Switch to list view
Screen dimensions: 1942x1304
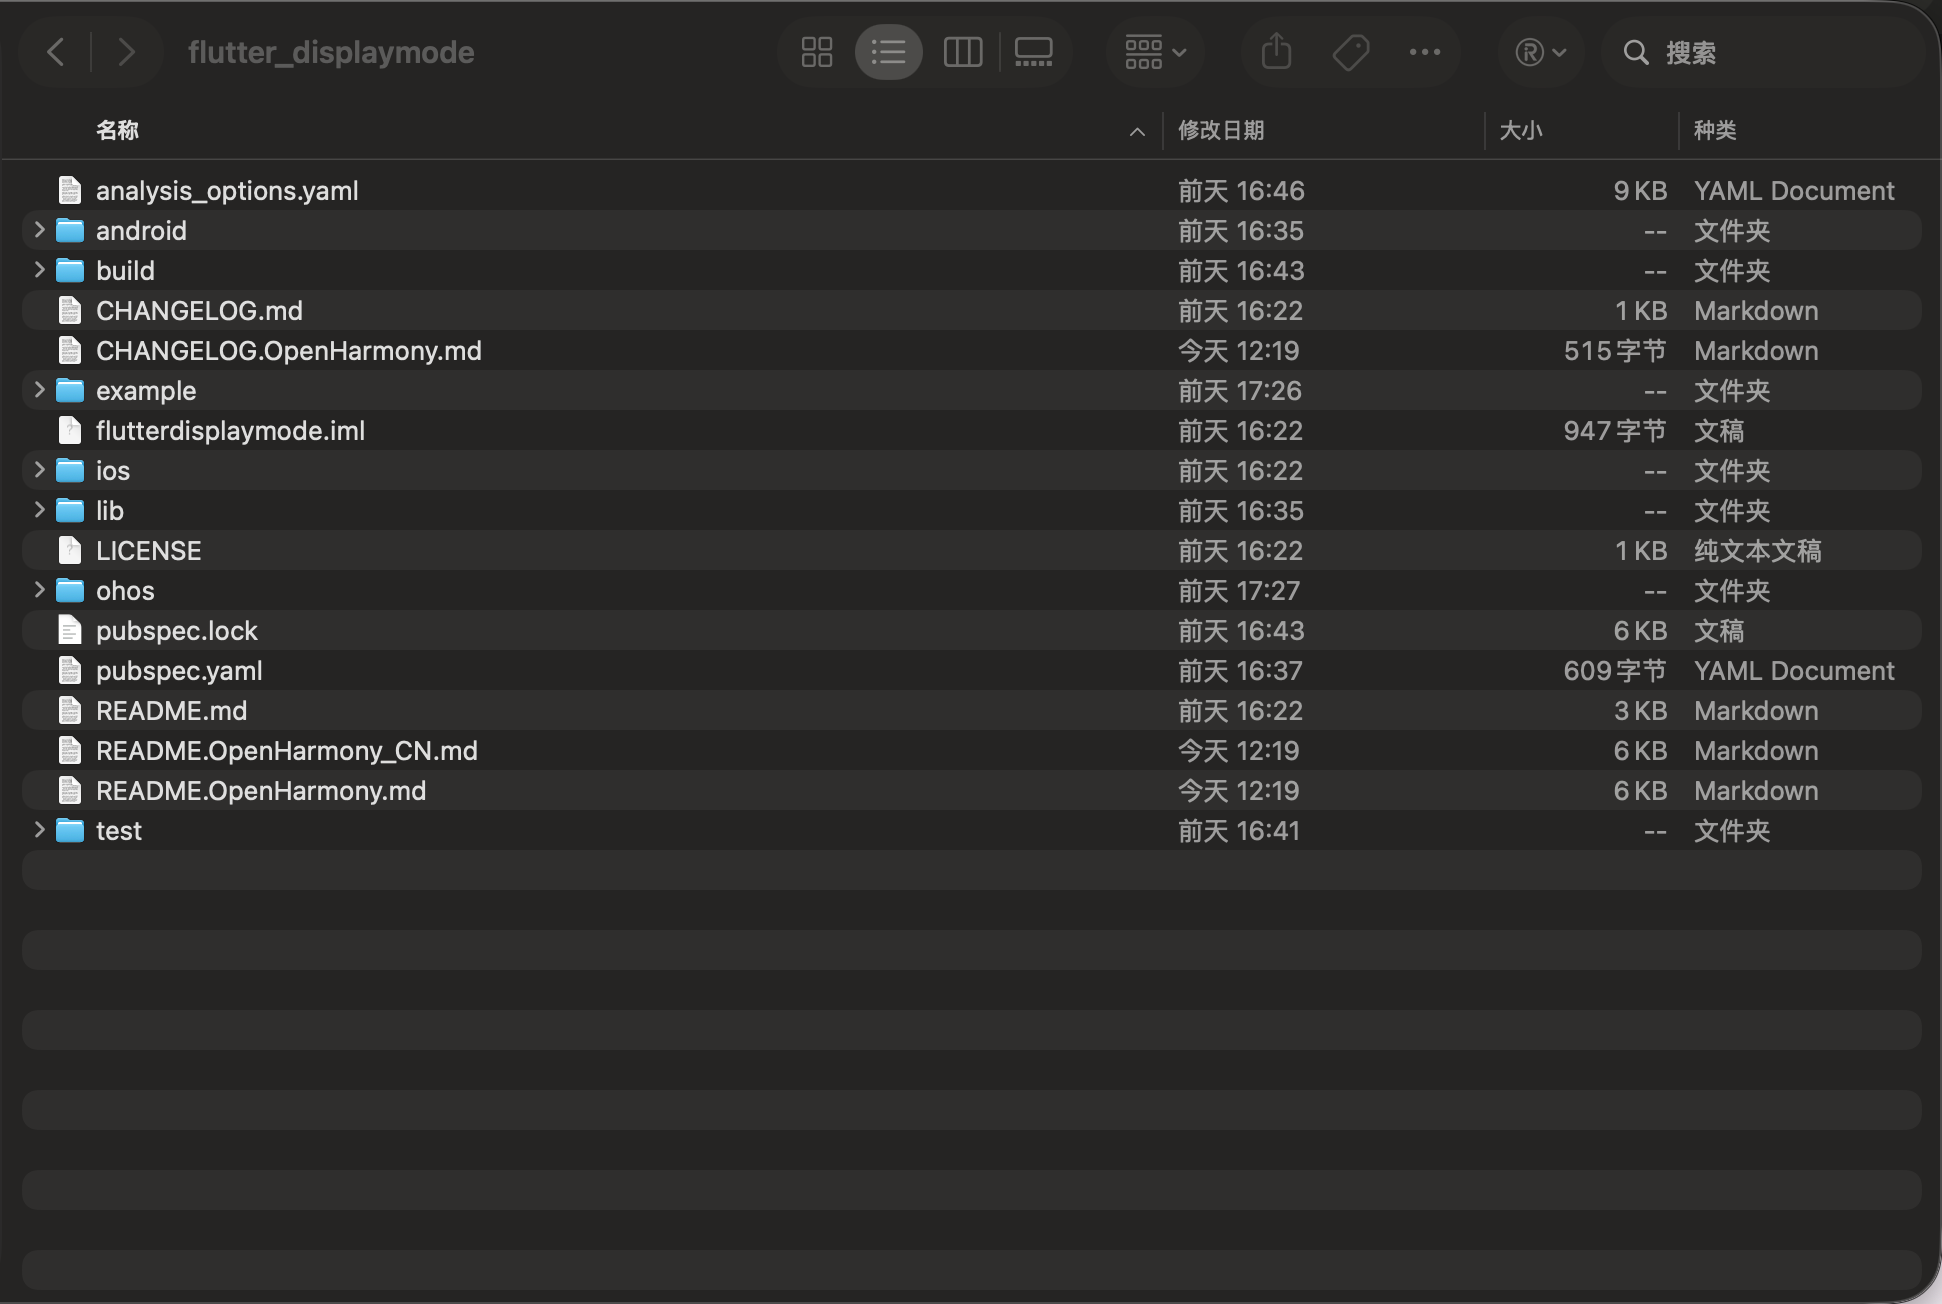888,52
